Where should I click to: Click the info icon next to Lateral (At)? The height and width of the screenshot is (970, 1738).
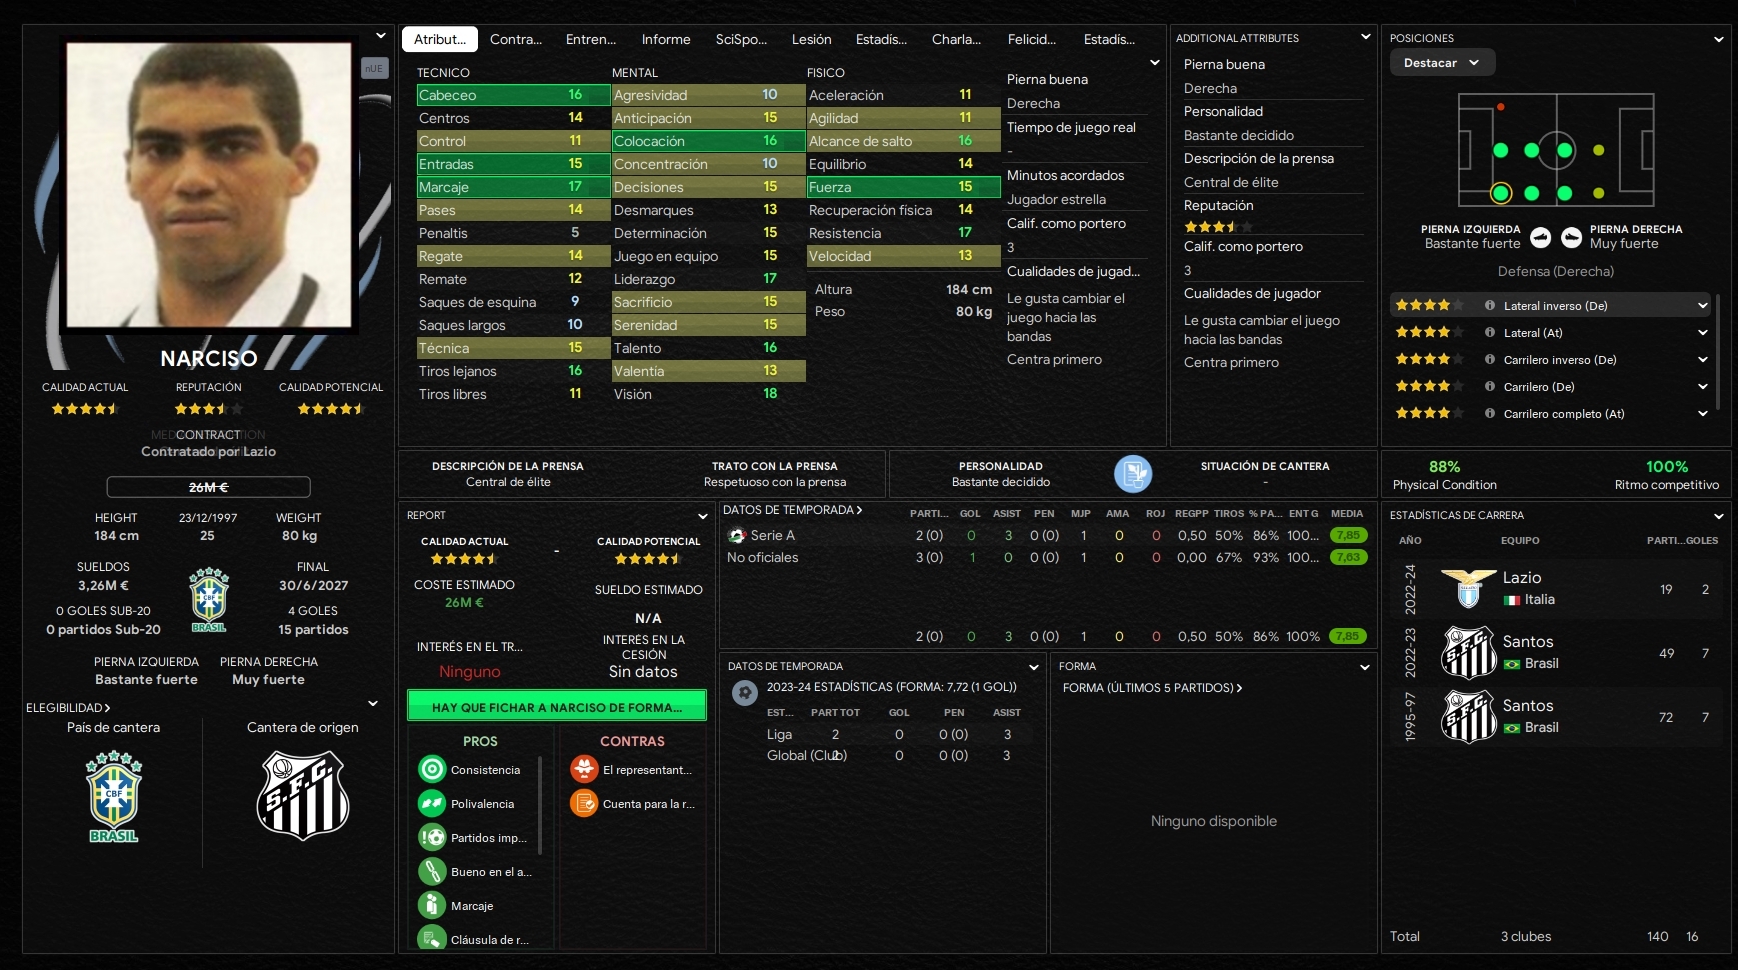tap(1490, 333)
